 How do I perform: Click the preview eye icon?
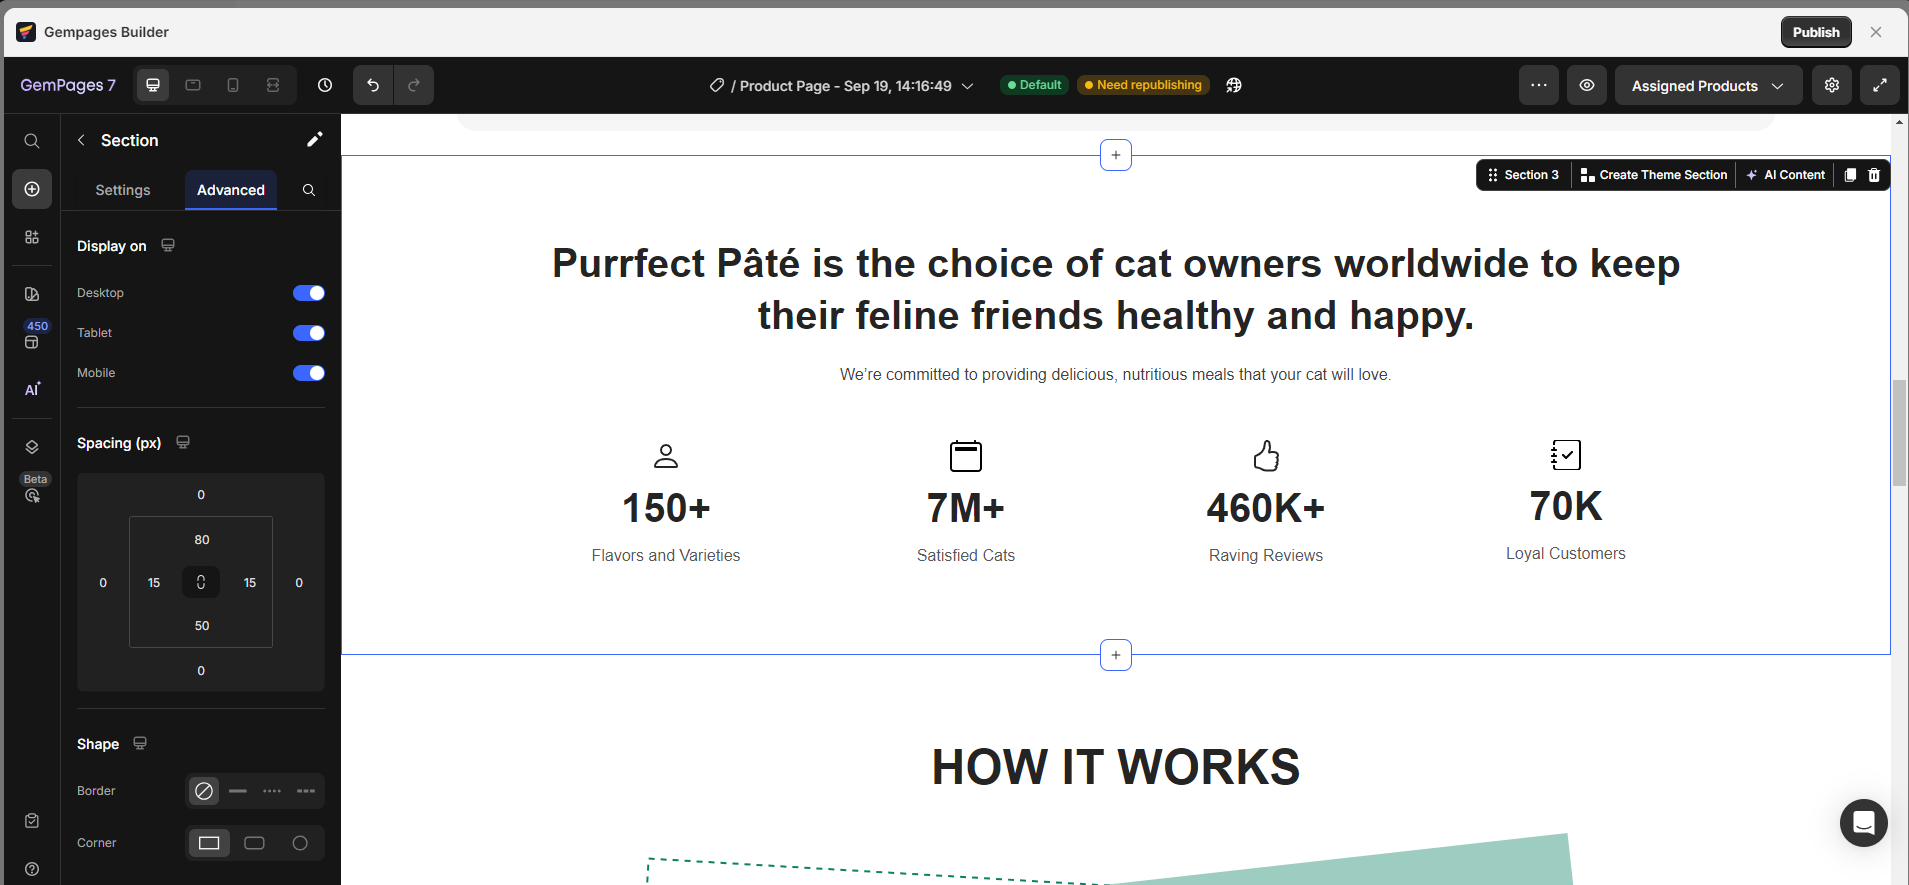click(1586, 85)
